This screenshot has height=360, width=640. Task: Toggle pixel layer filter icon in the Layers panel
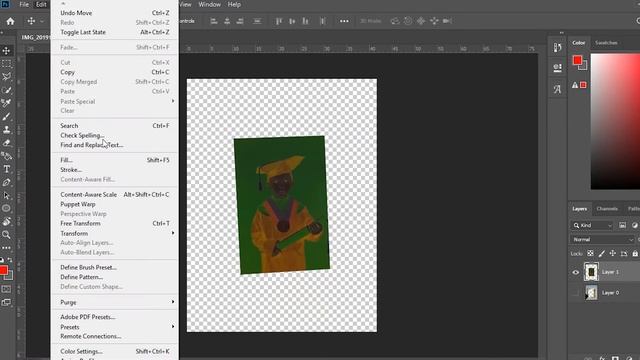[622, 225]
